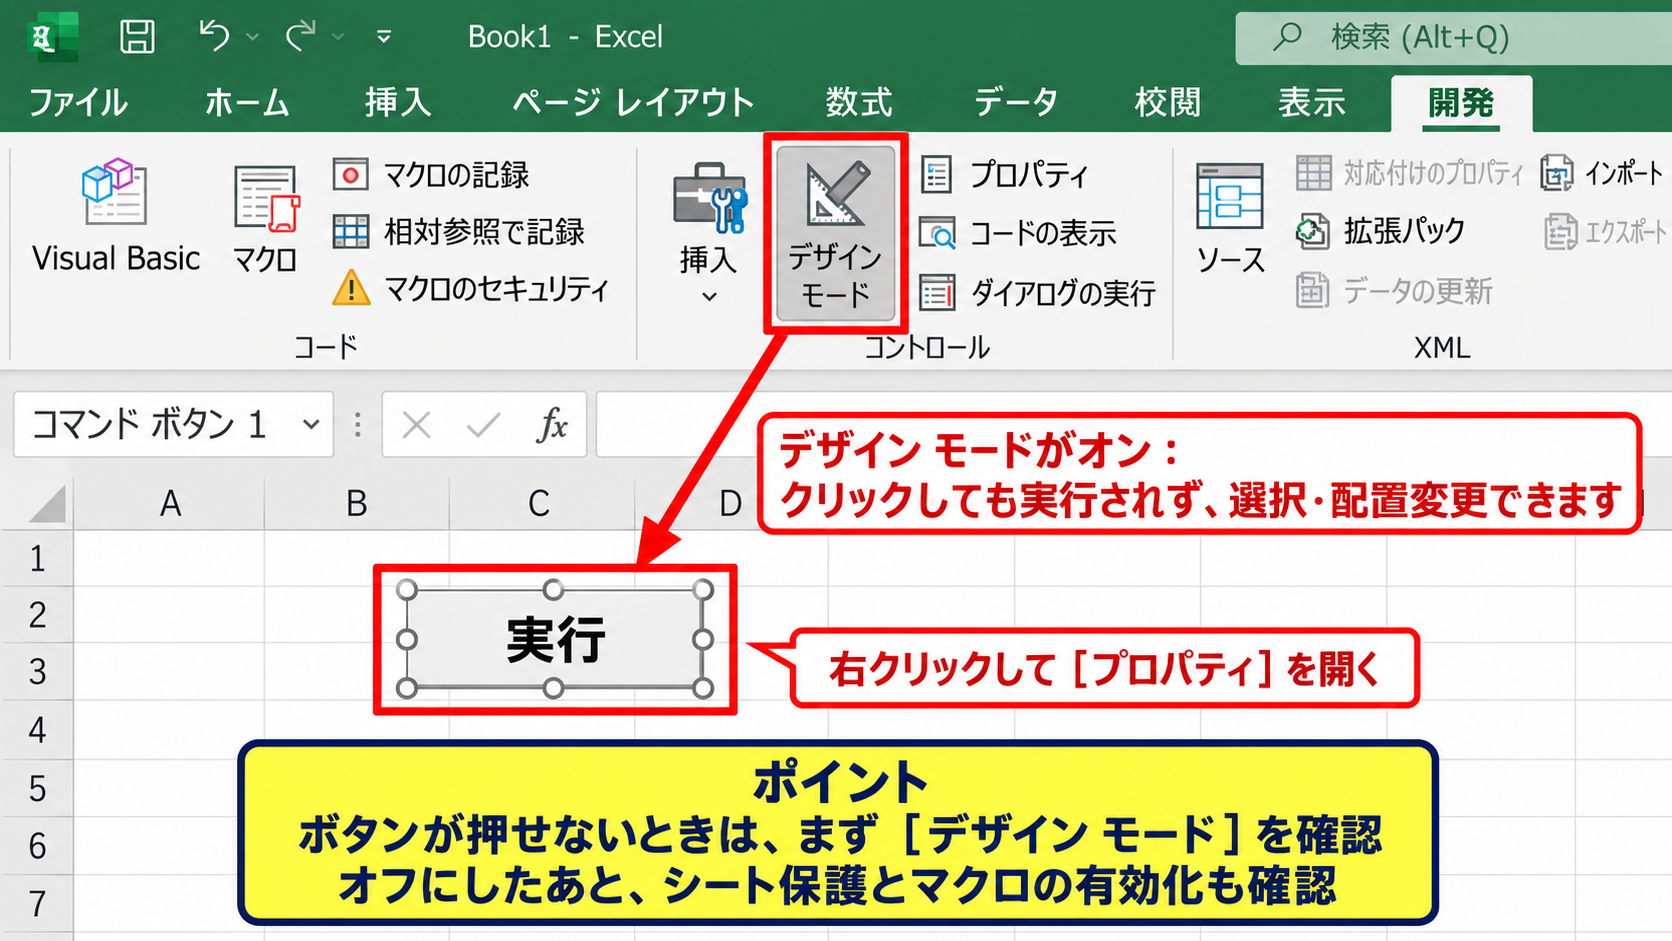Open the Visual Basic editor
1672x941 pixels.
[x=116, y=216]
